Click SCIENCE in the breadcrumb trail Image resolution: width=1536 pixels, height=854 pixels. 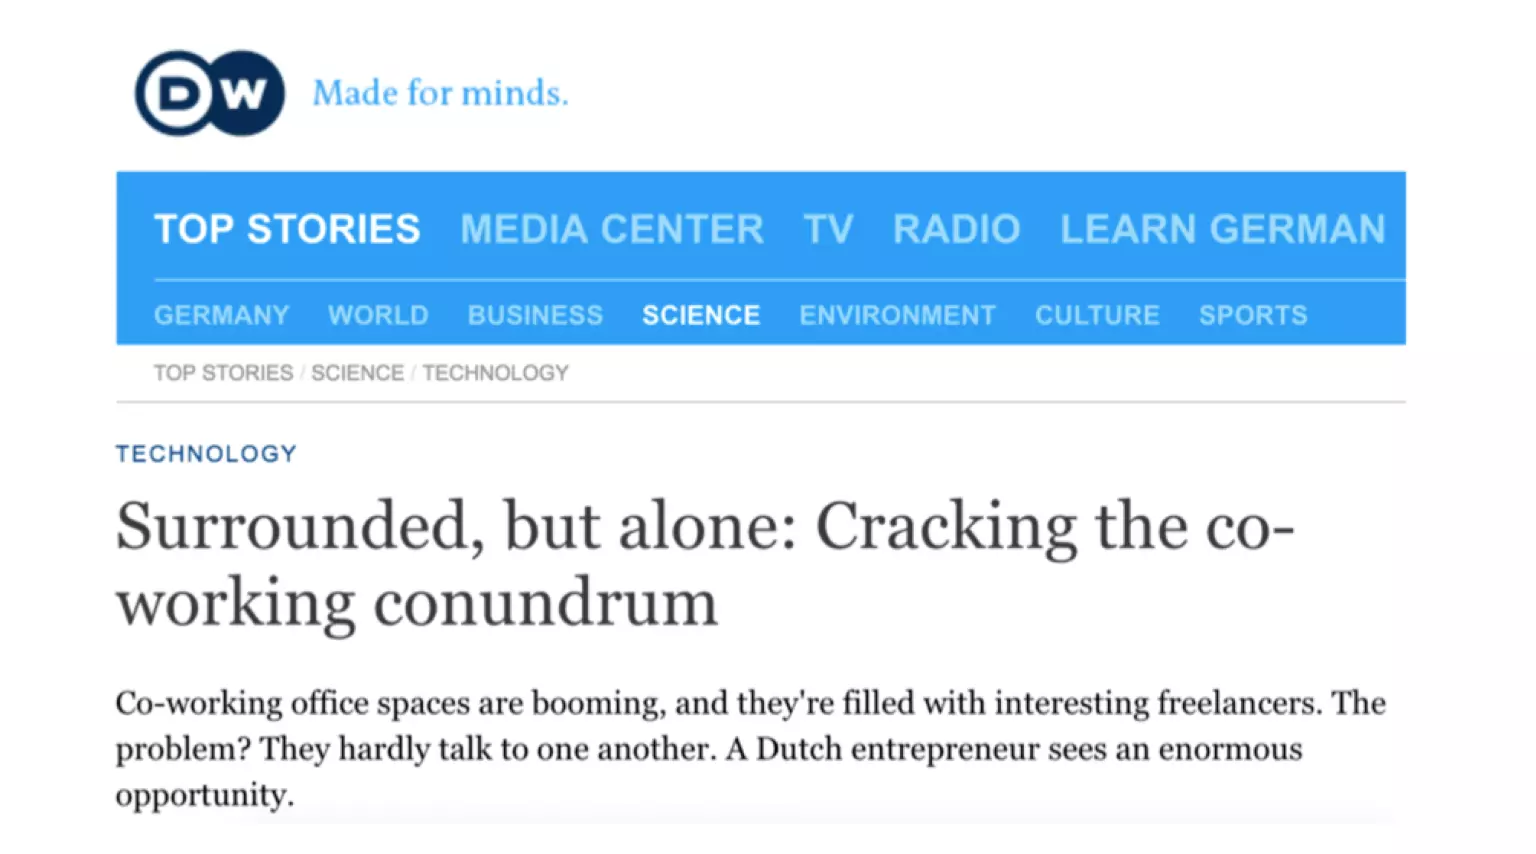(357, 373)
